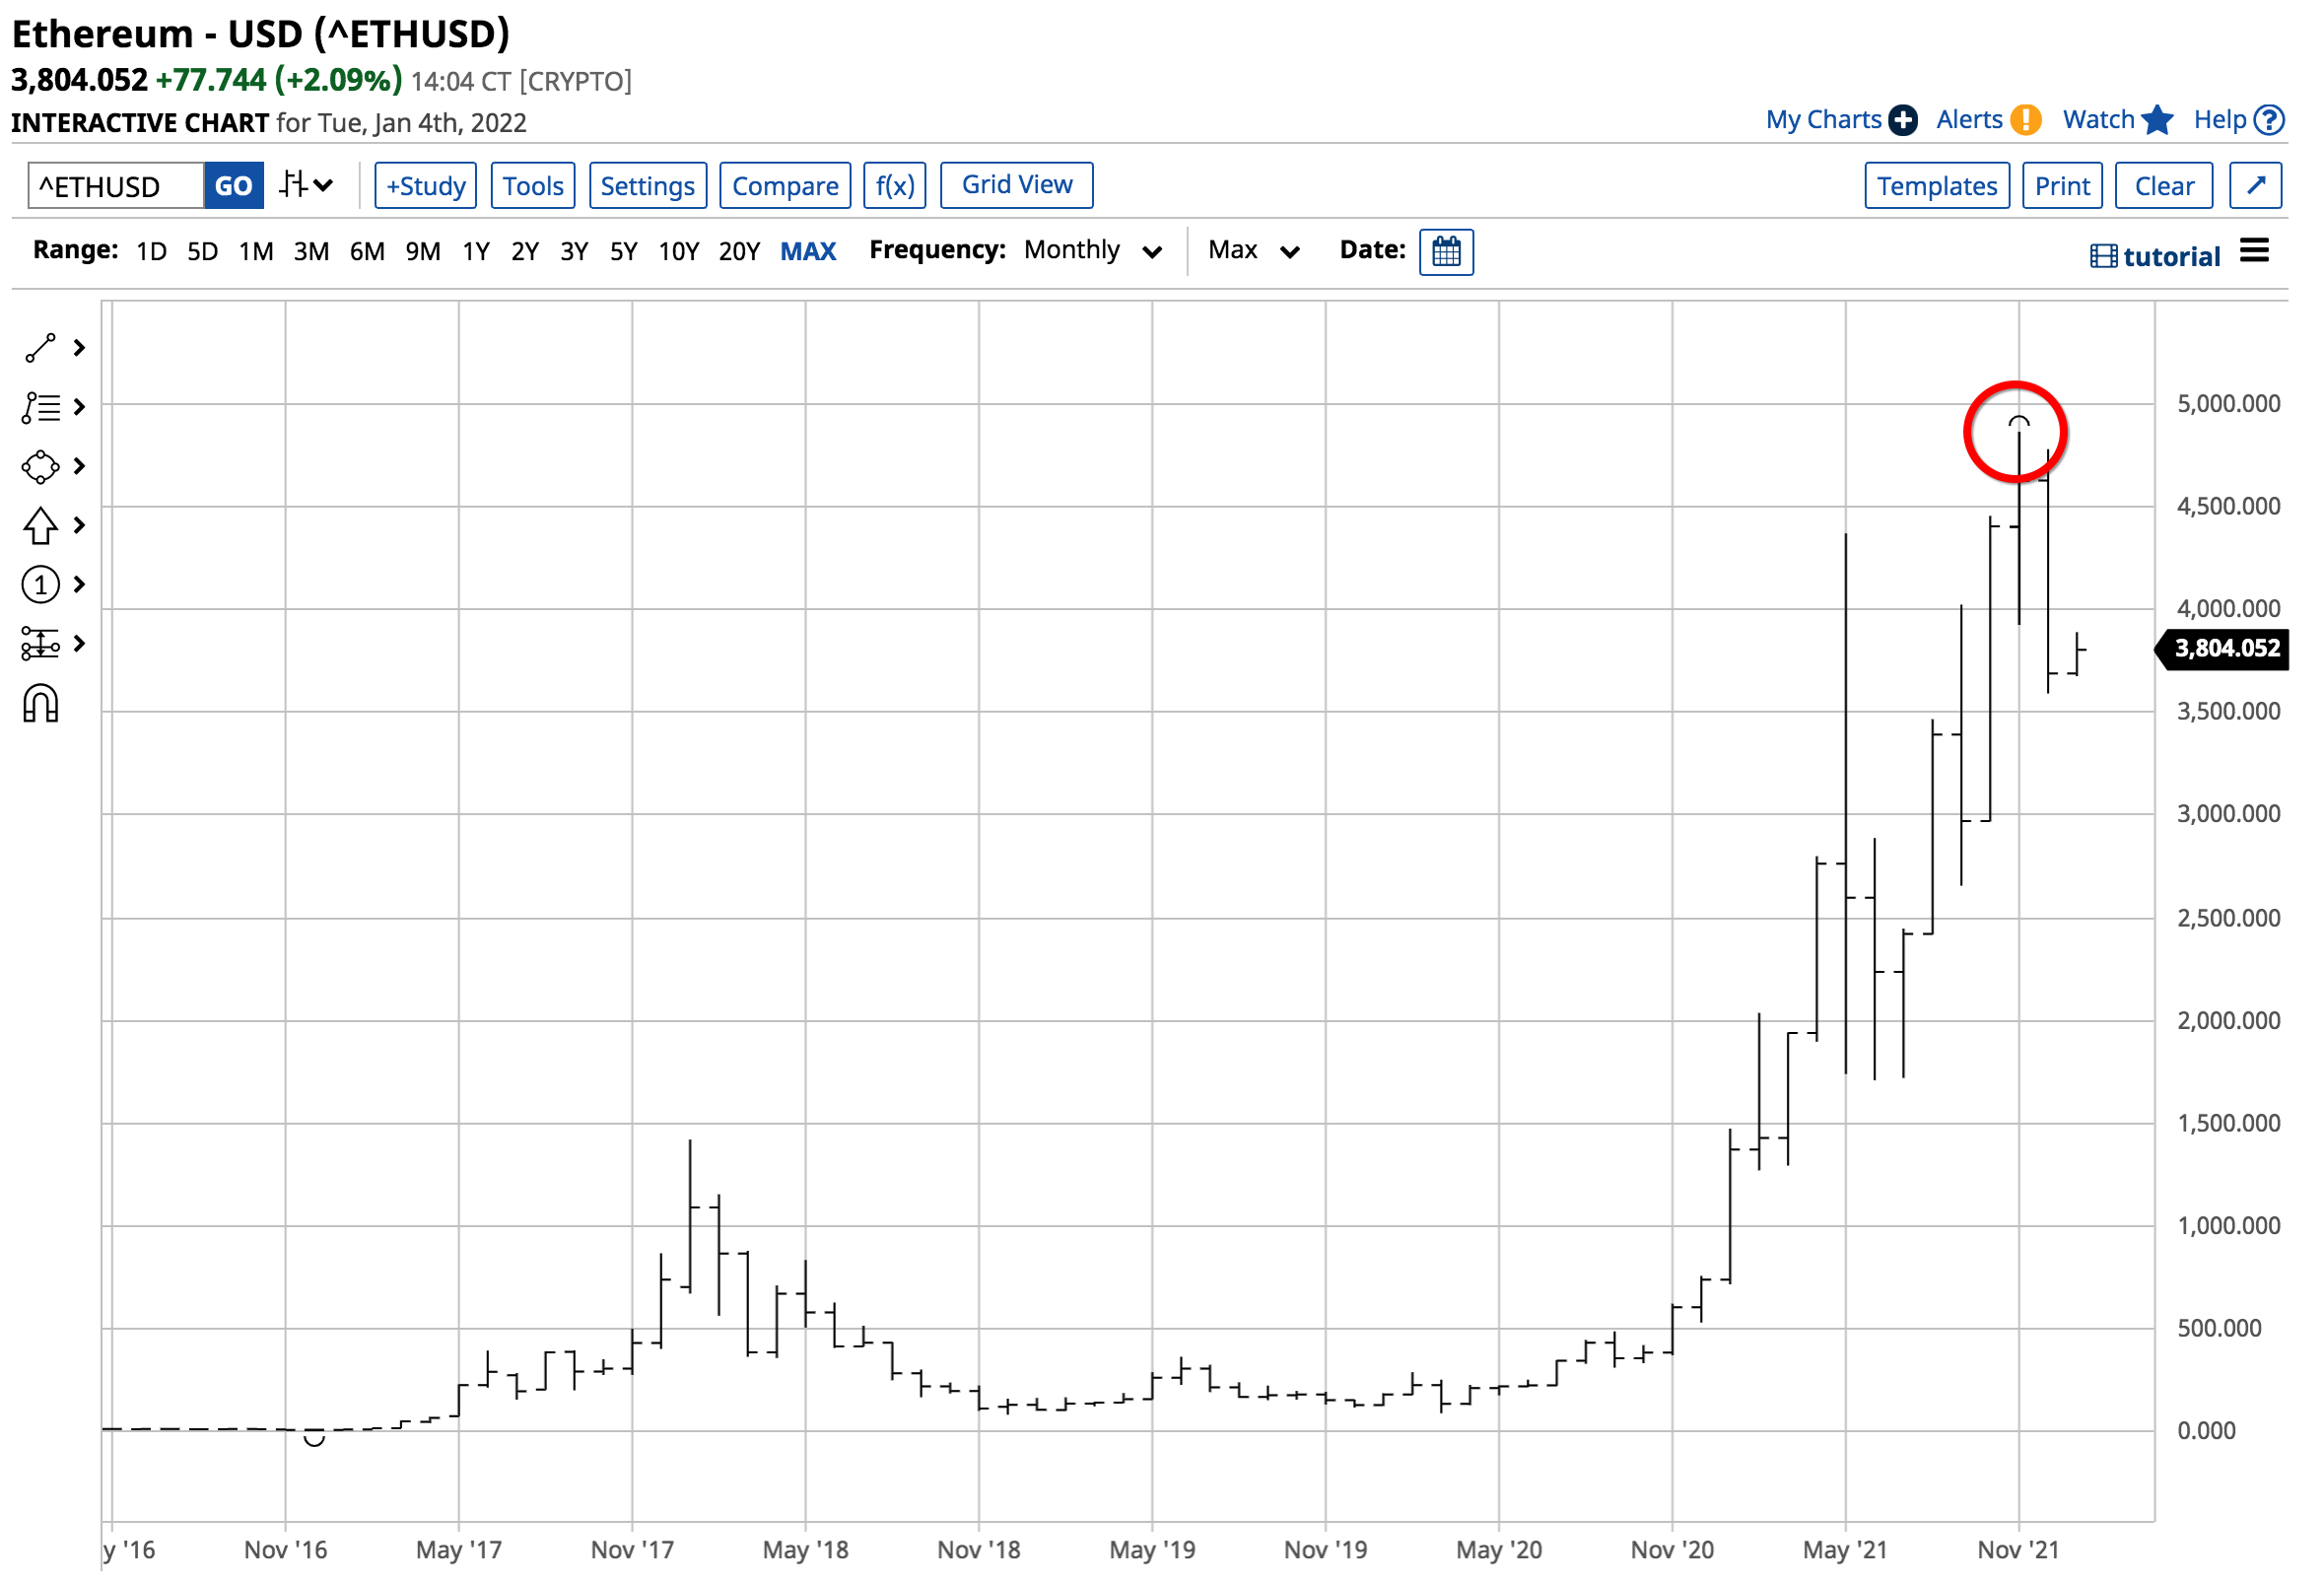This screenshot has height=1583, width=2324.
Task: Select the 1Y range
Action: 477,252
